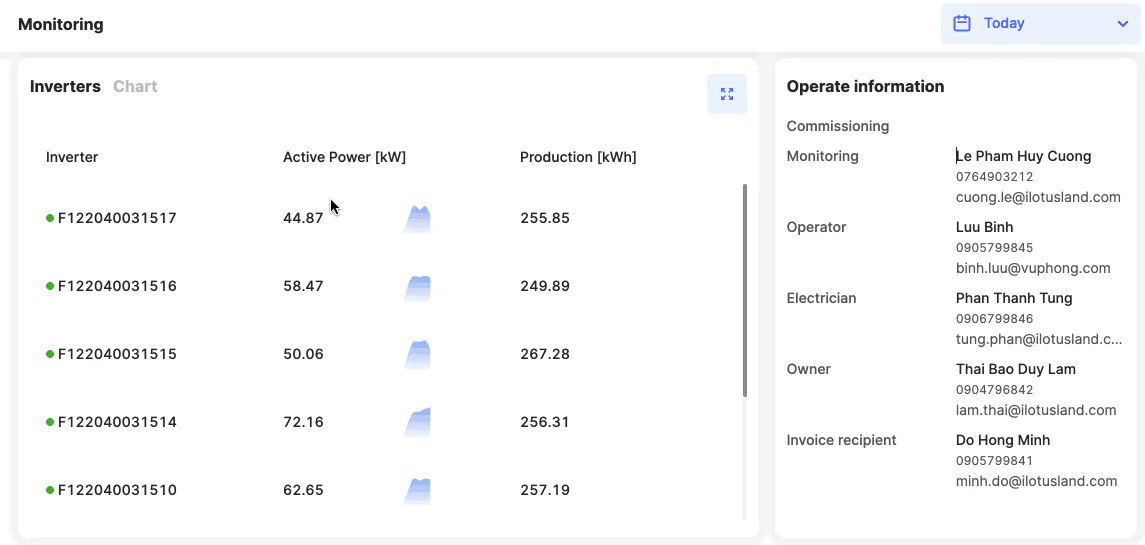Click Owner email lam.thai@ilotusland.com
The height and width of the screenshot is (545, 1145).
point(1036,410)
